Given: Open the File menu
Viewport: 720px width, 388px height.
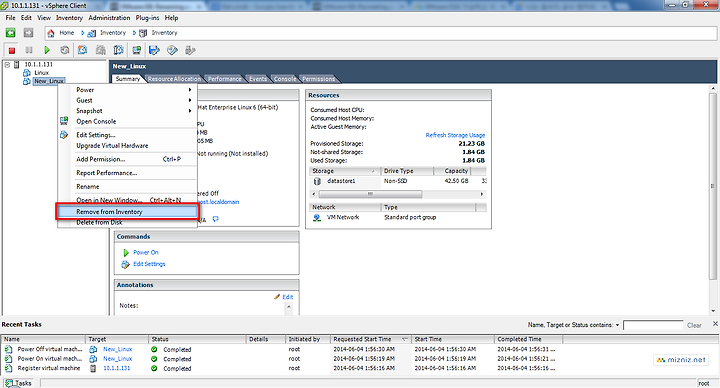Looking at the screenshot, I should [x=10, y=18].
